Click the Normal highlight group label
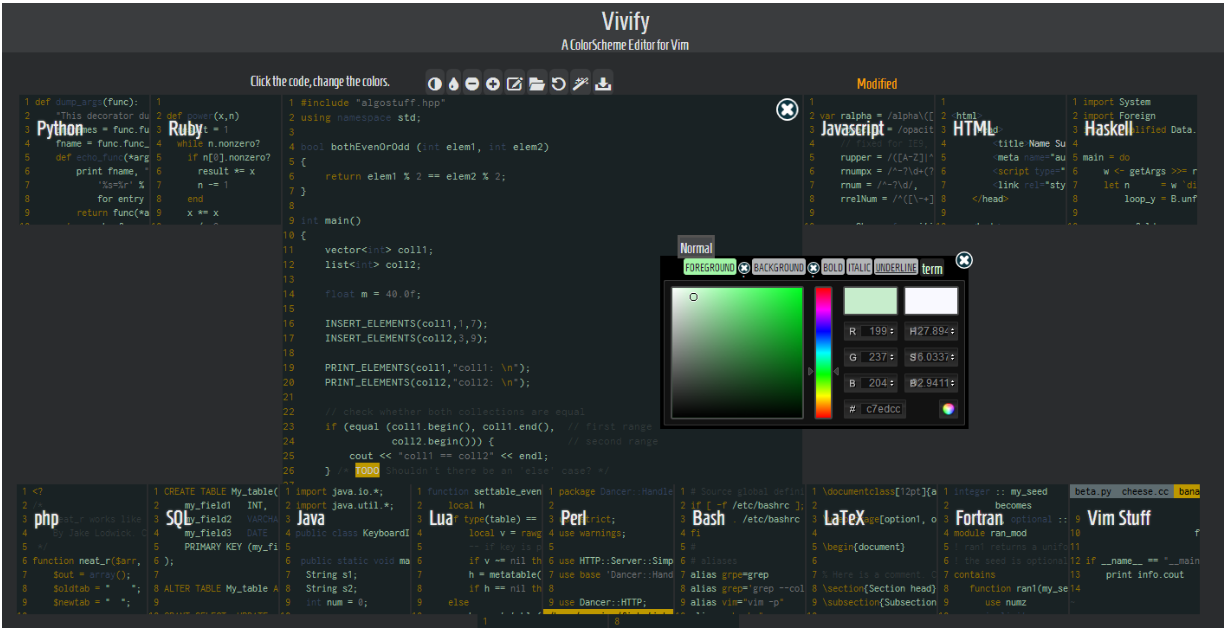The width and height of the screenshot is (1225, 631). click(696, 248)
